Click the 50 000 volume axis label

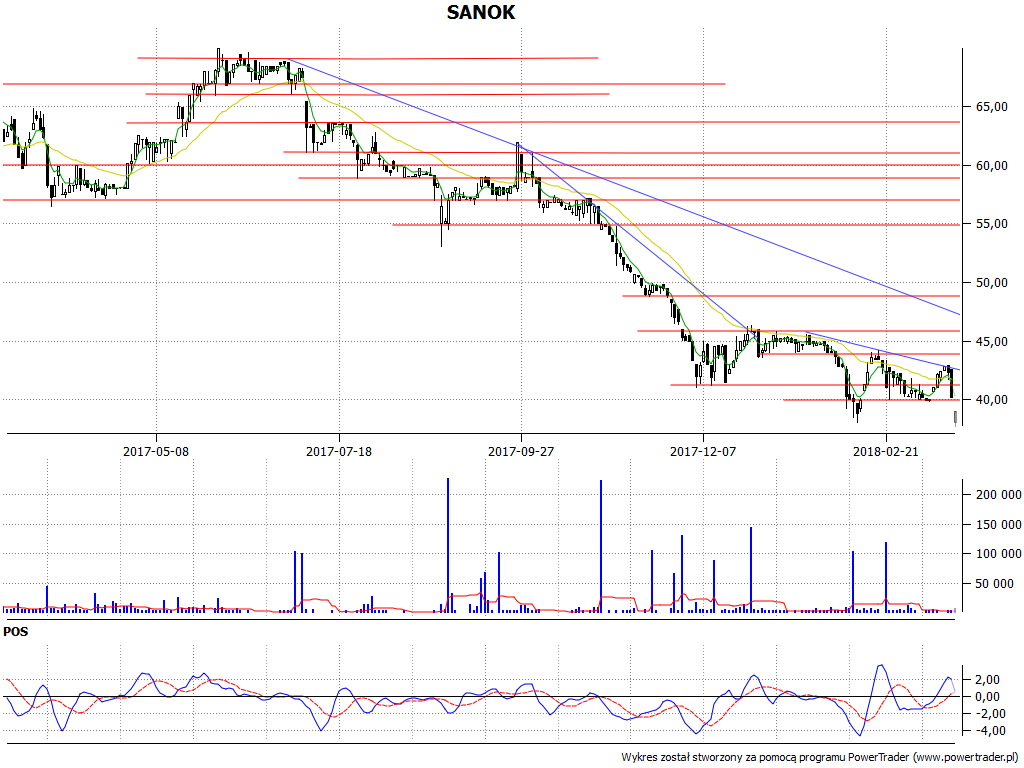tap(995, 584)
